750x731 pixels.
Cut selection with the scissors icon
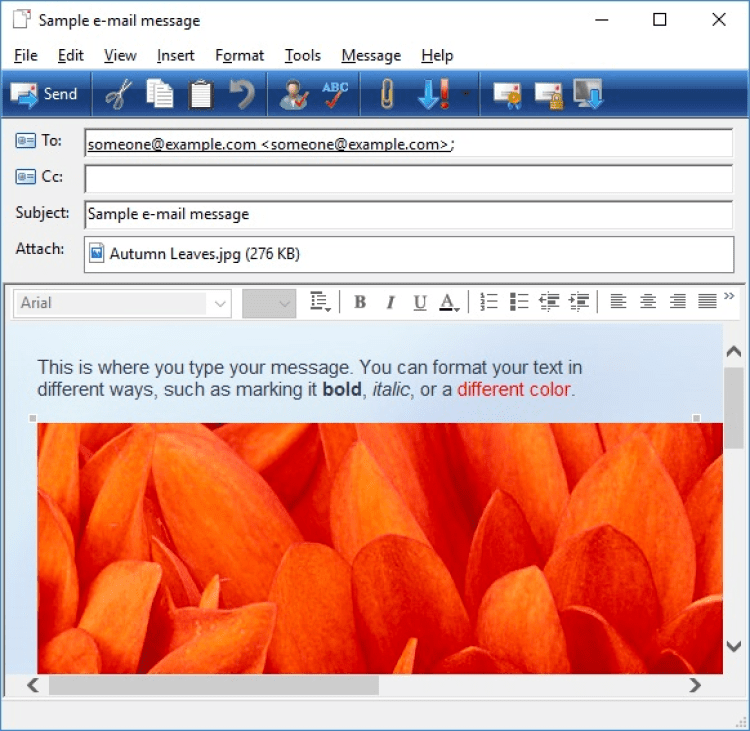[119, 94]
